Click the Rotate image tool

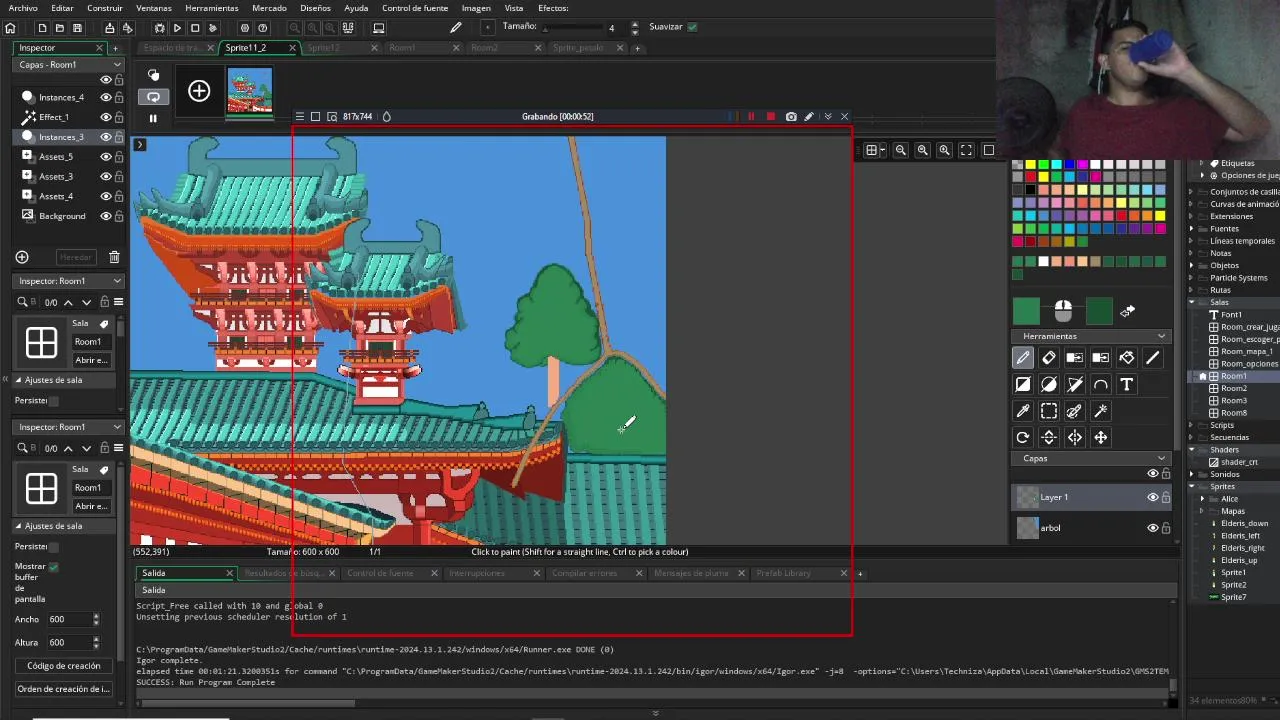pos(1023,437)
